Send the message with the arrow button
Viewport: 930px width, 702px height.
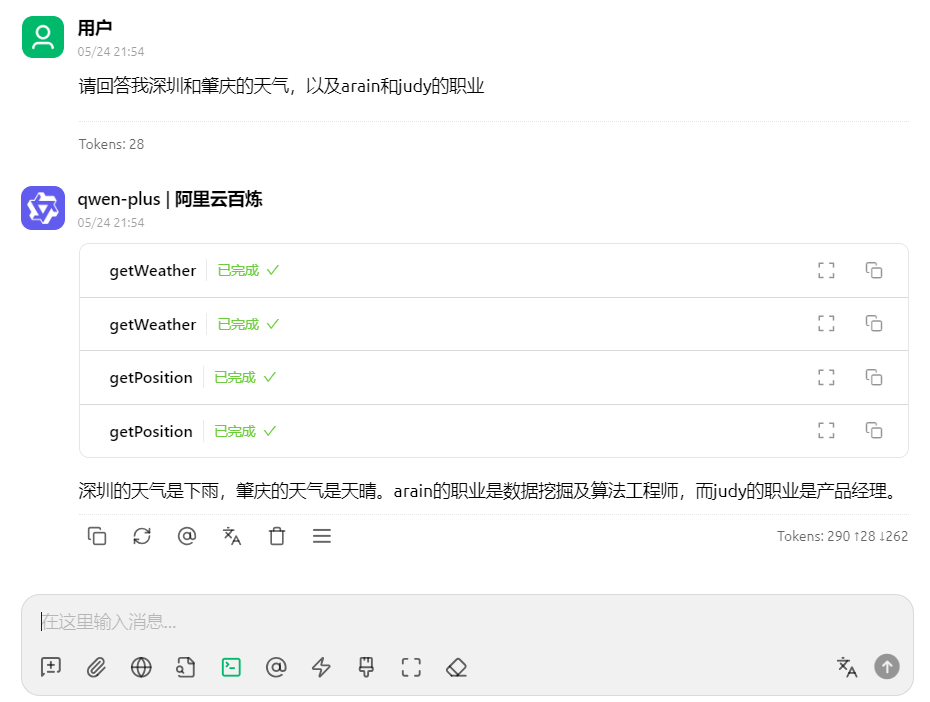[x=886, y=667]
